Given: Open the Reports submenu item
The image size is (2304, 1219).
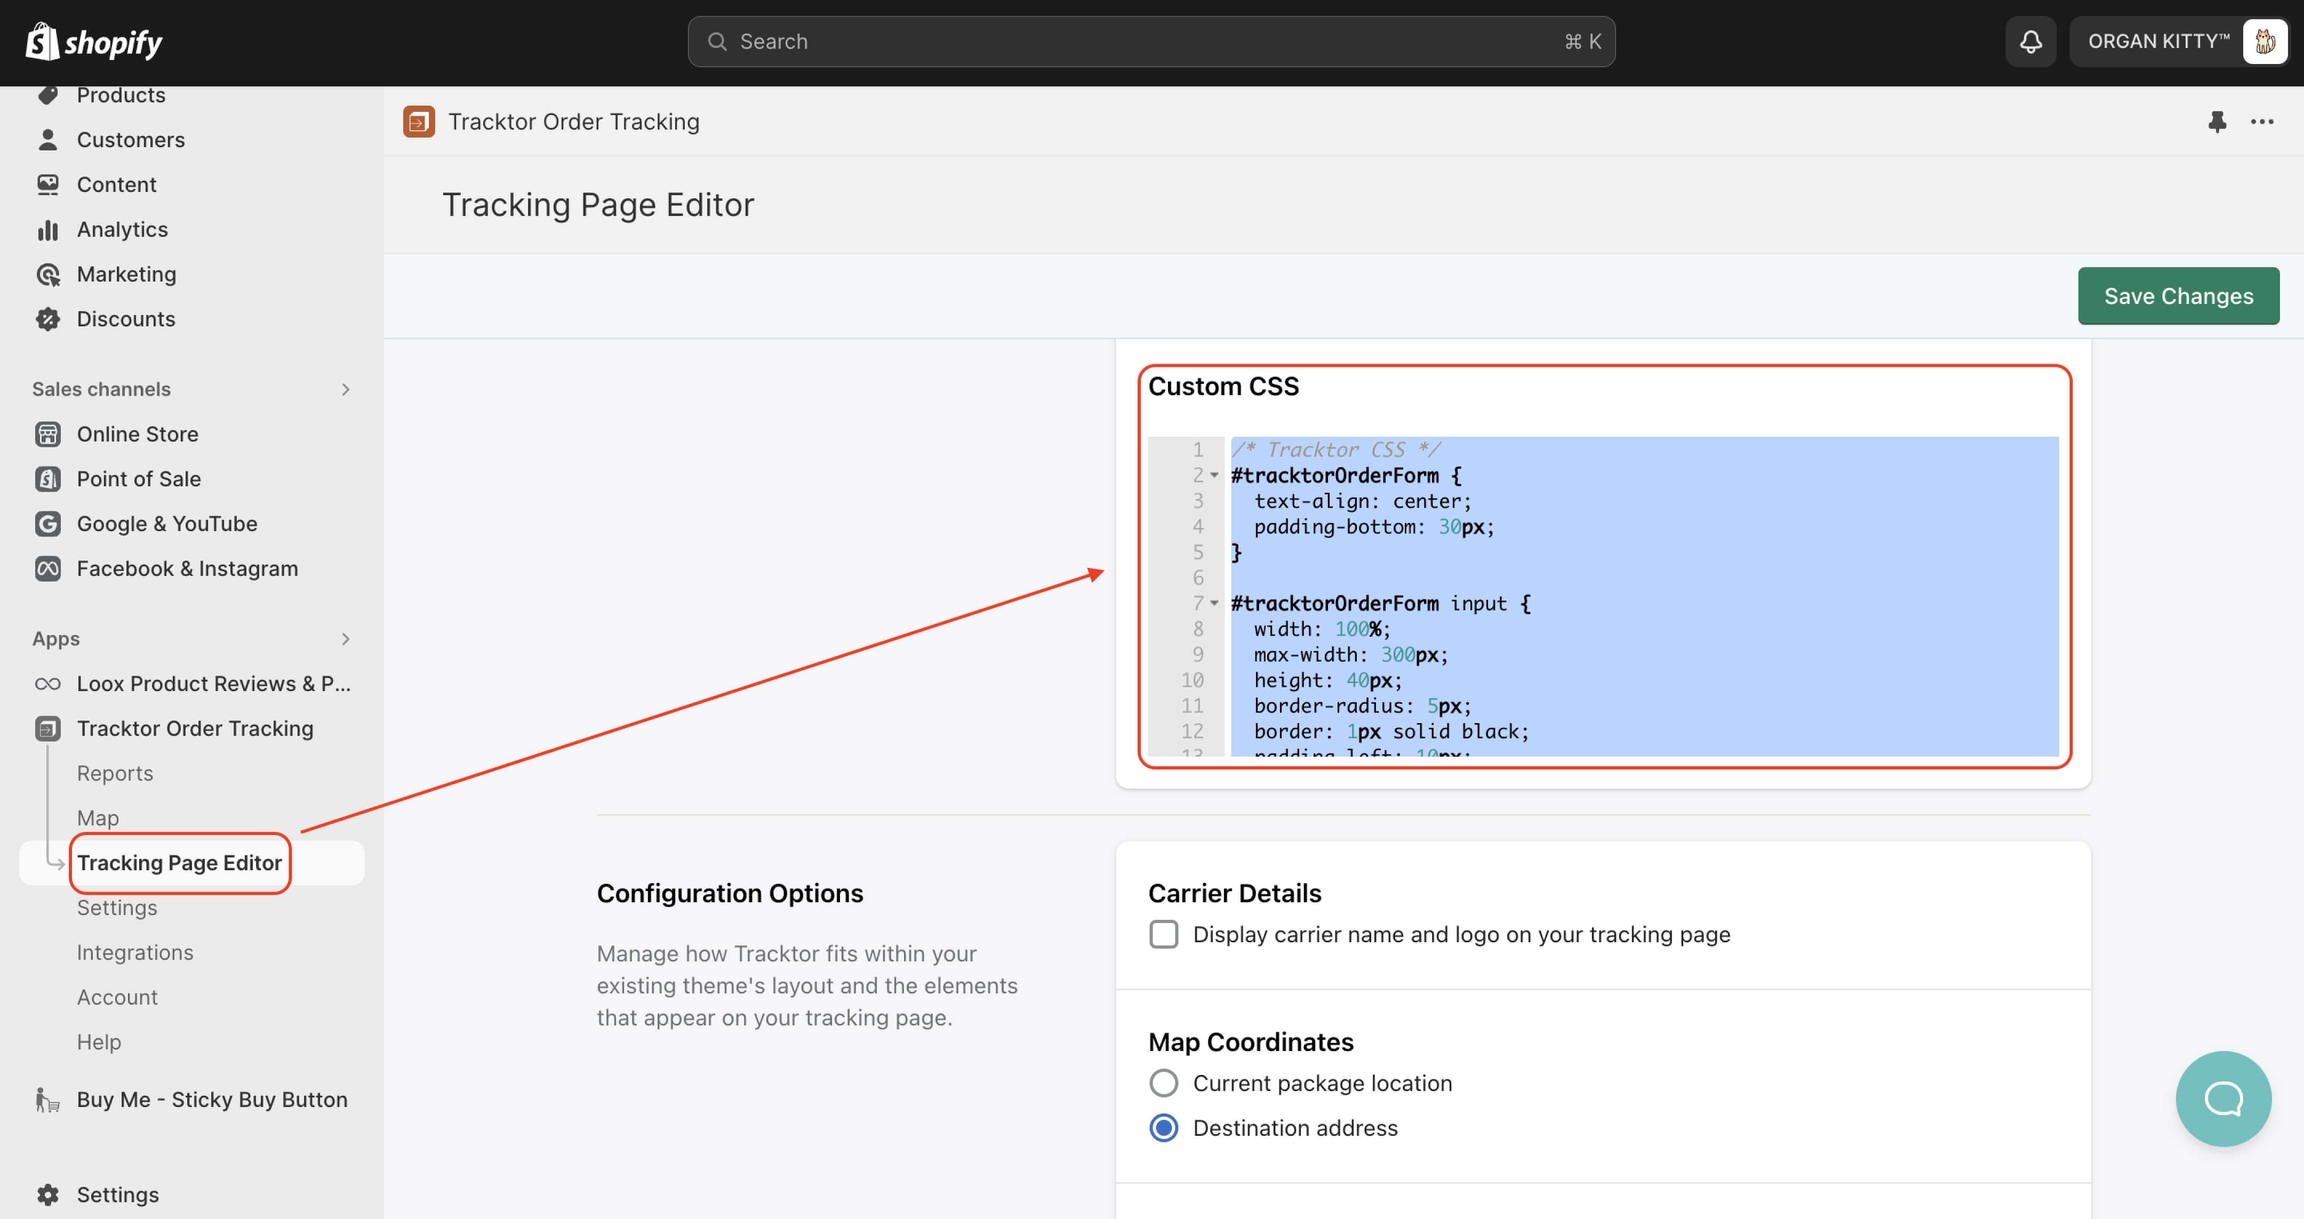Looking at the screenshot, I should click(115, 773).
